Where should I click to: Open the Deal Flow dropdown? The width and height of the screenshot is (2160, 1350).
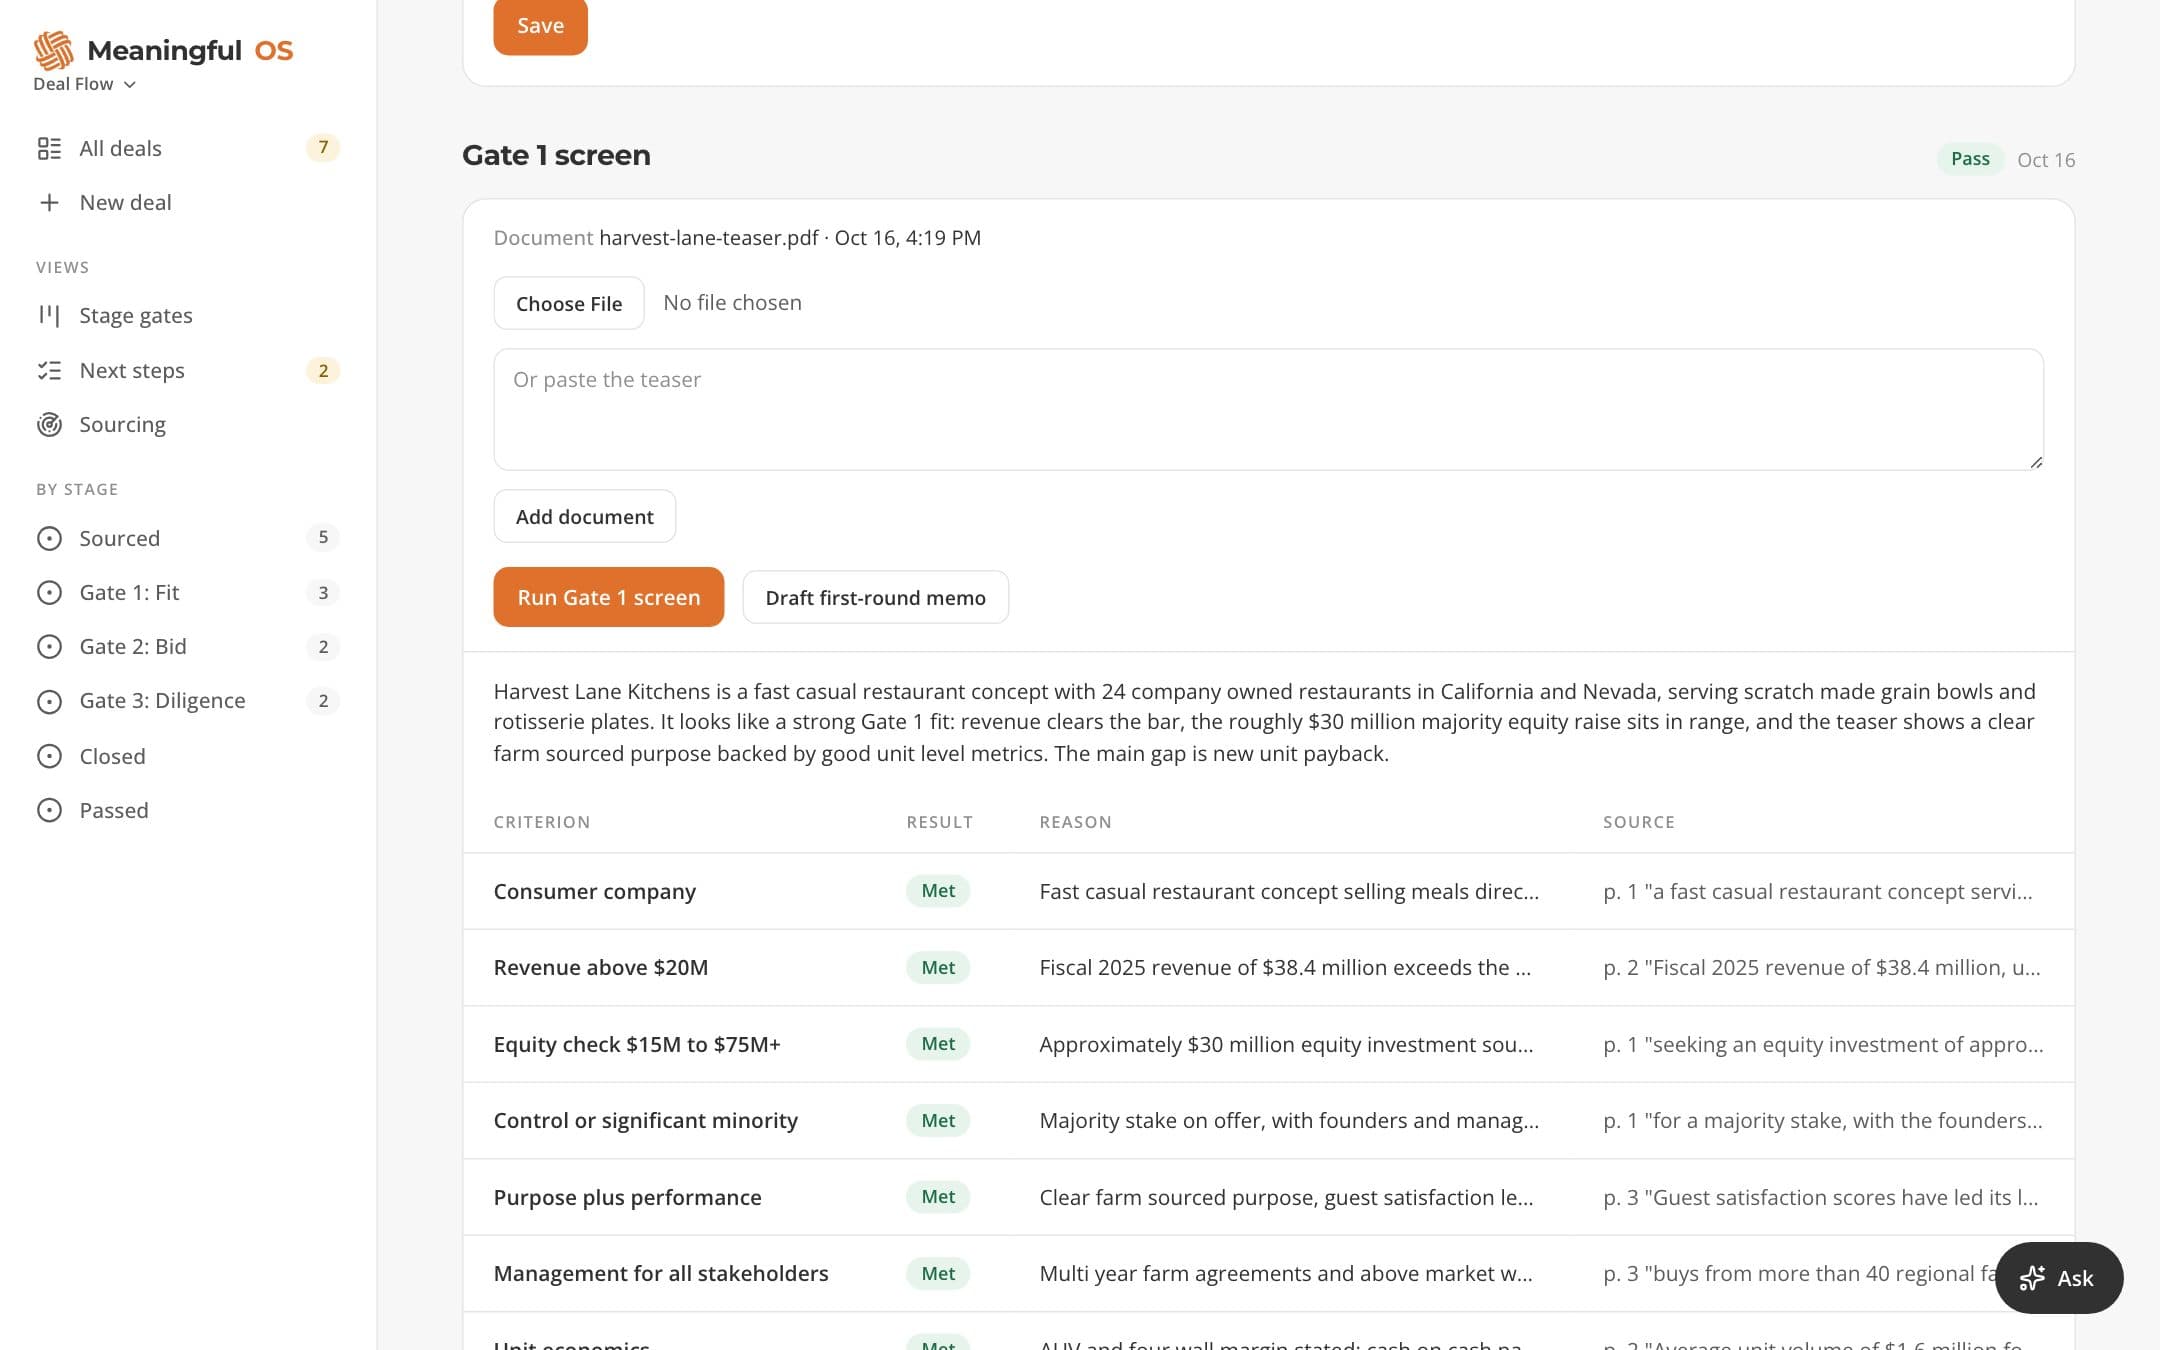tap(84, 84)
